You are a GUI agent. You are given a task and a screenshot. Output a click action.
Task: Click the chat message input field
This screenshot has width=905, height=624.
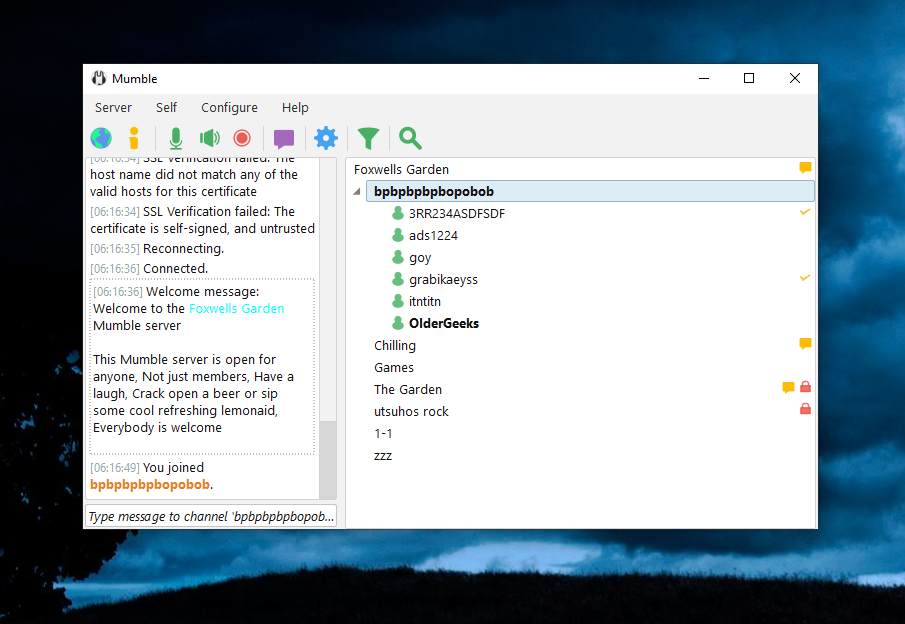coord(211,516)
